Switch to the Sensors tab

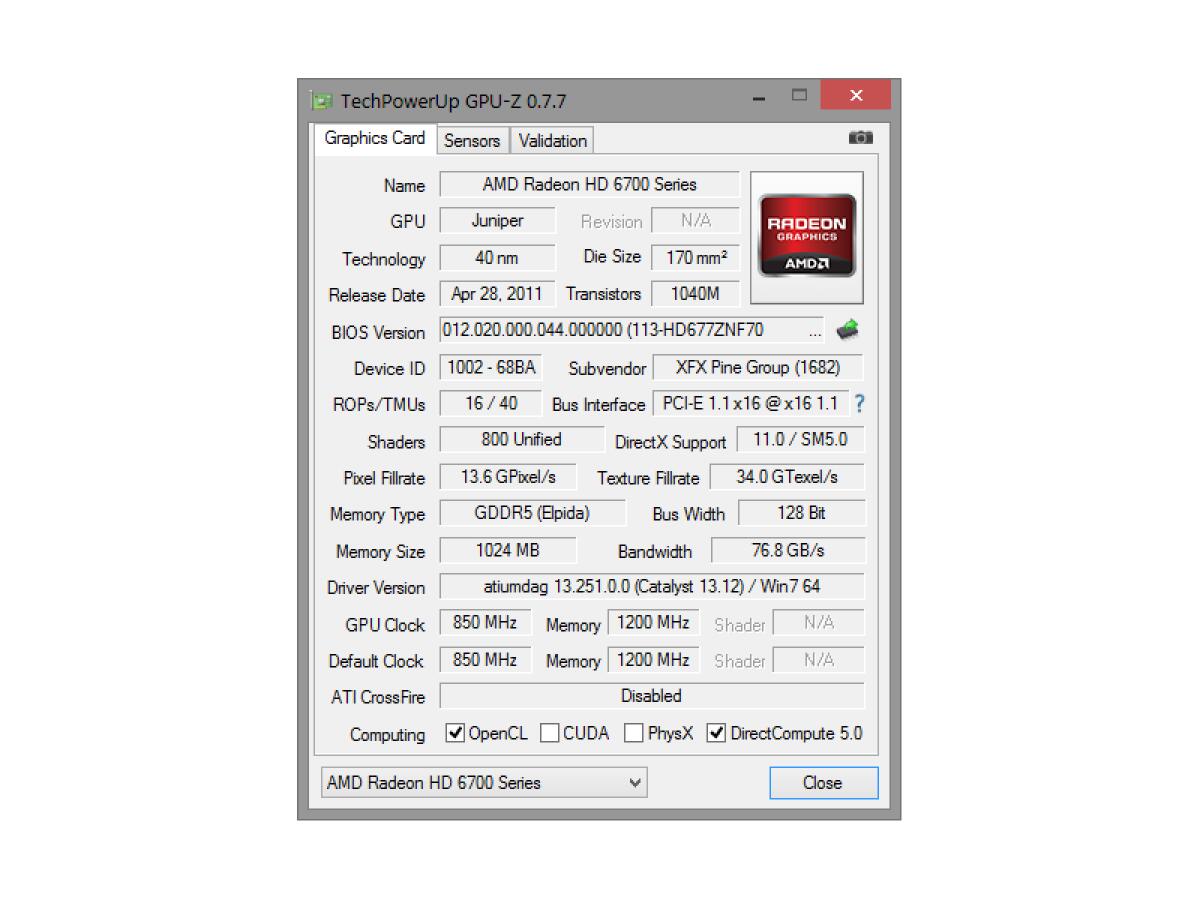click(472, 140)
